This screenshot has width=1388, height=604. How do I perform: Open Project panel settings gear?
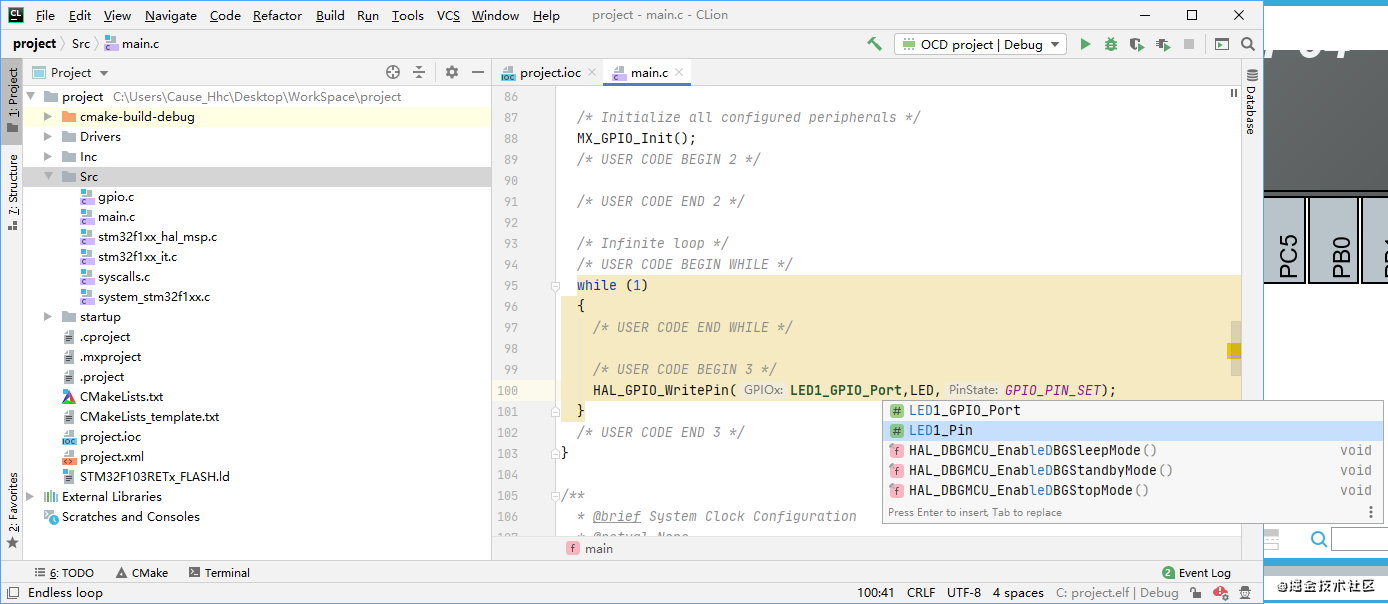(451, 72)
